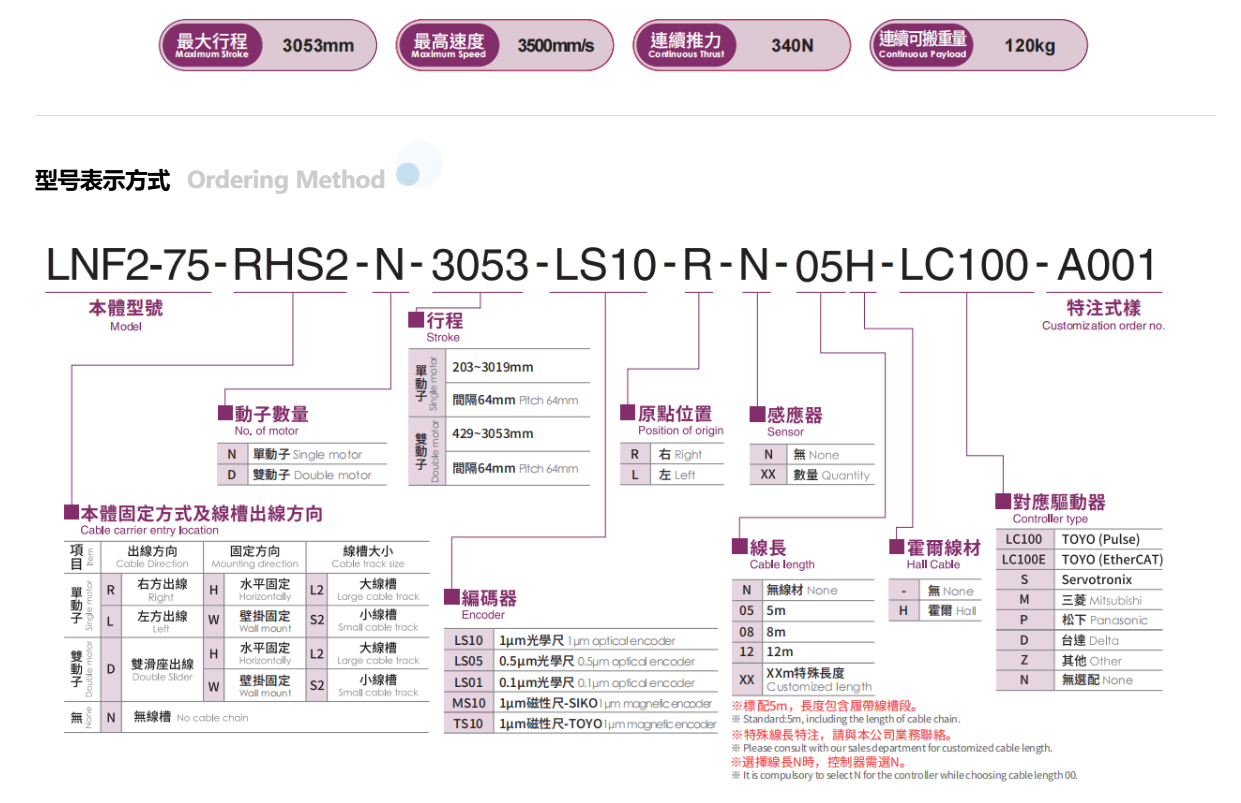Image resolution: width=1241 pixels, height=803 pixels.
Task: Click the Continuous Payload 120kg badge
Action: pos(978,45)
